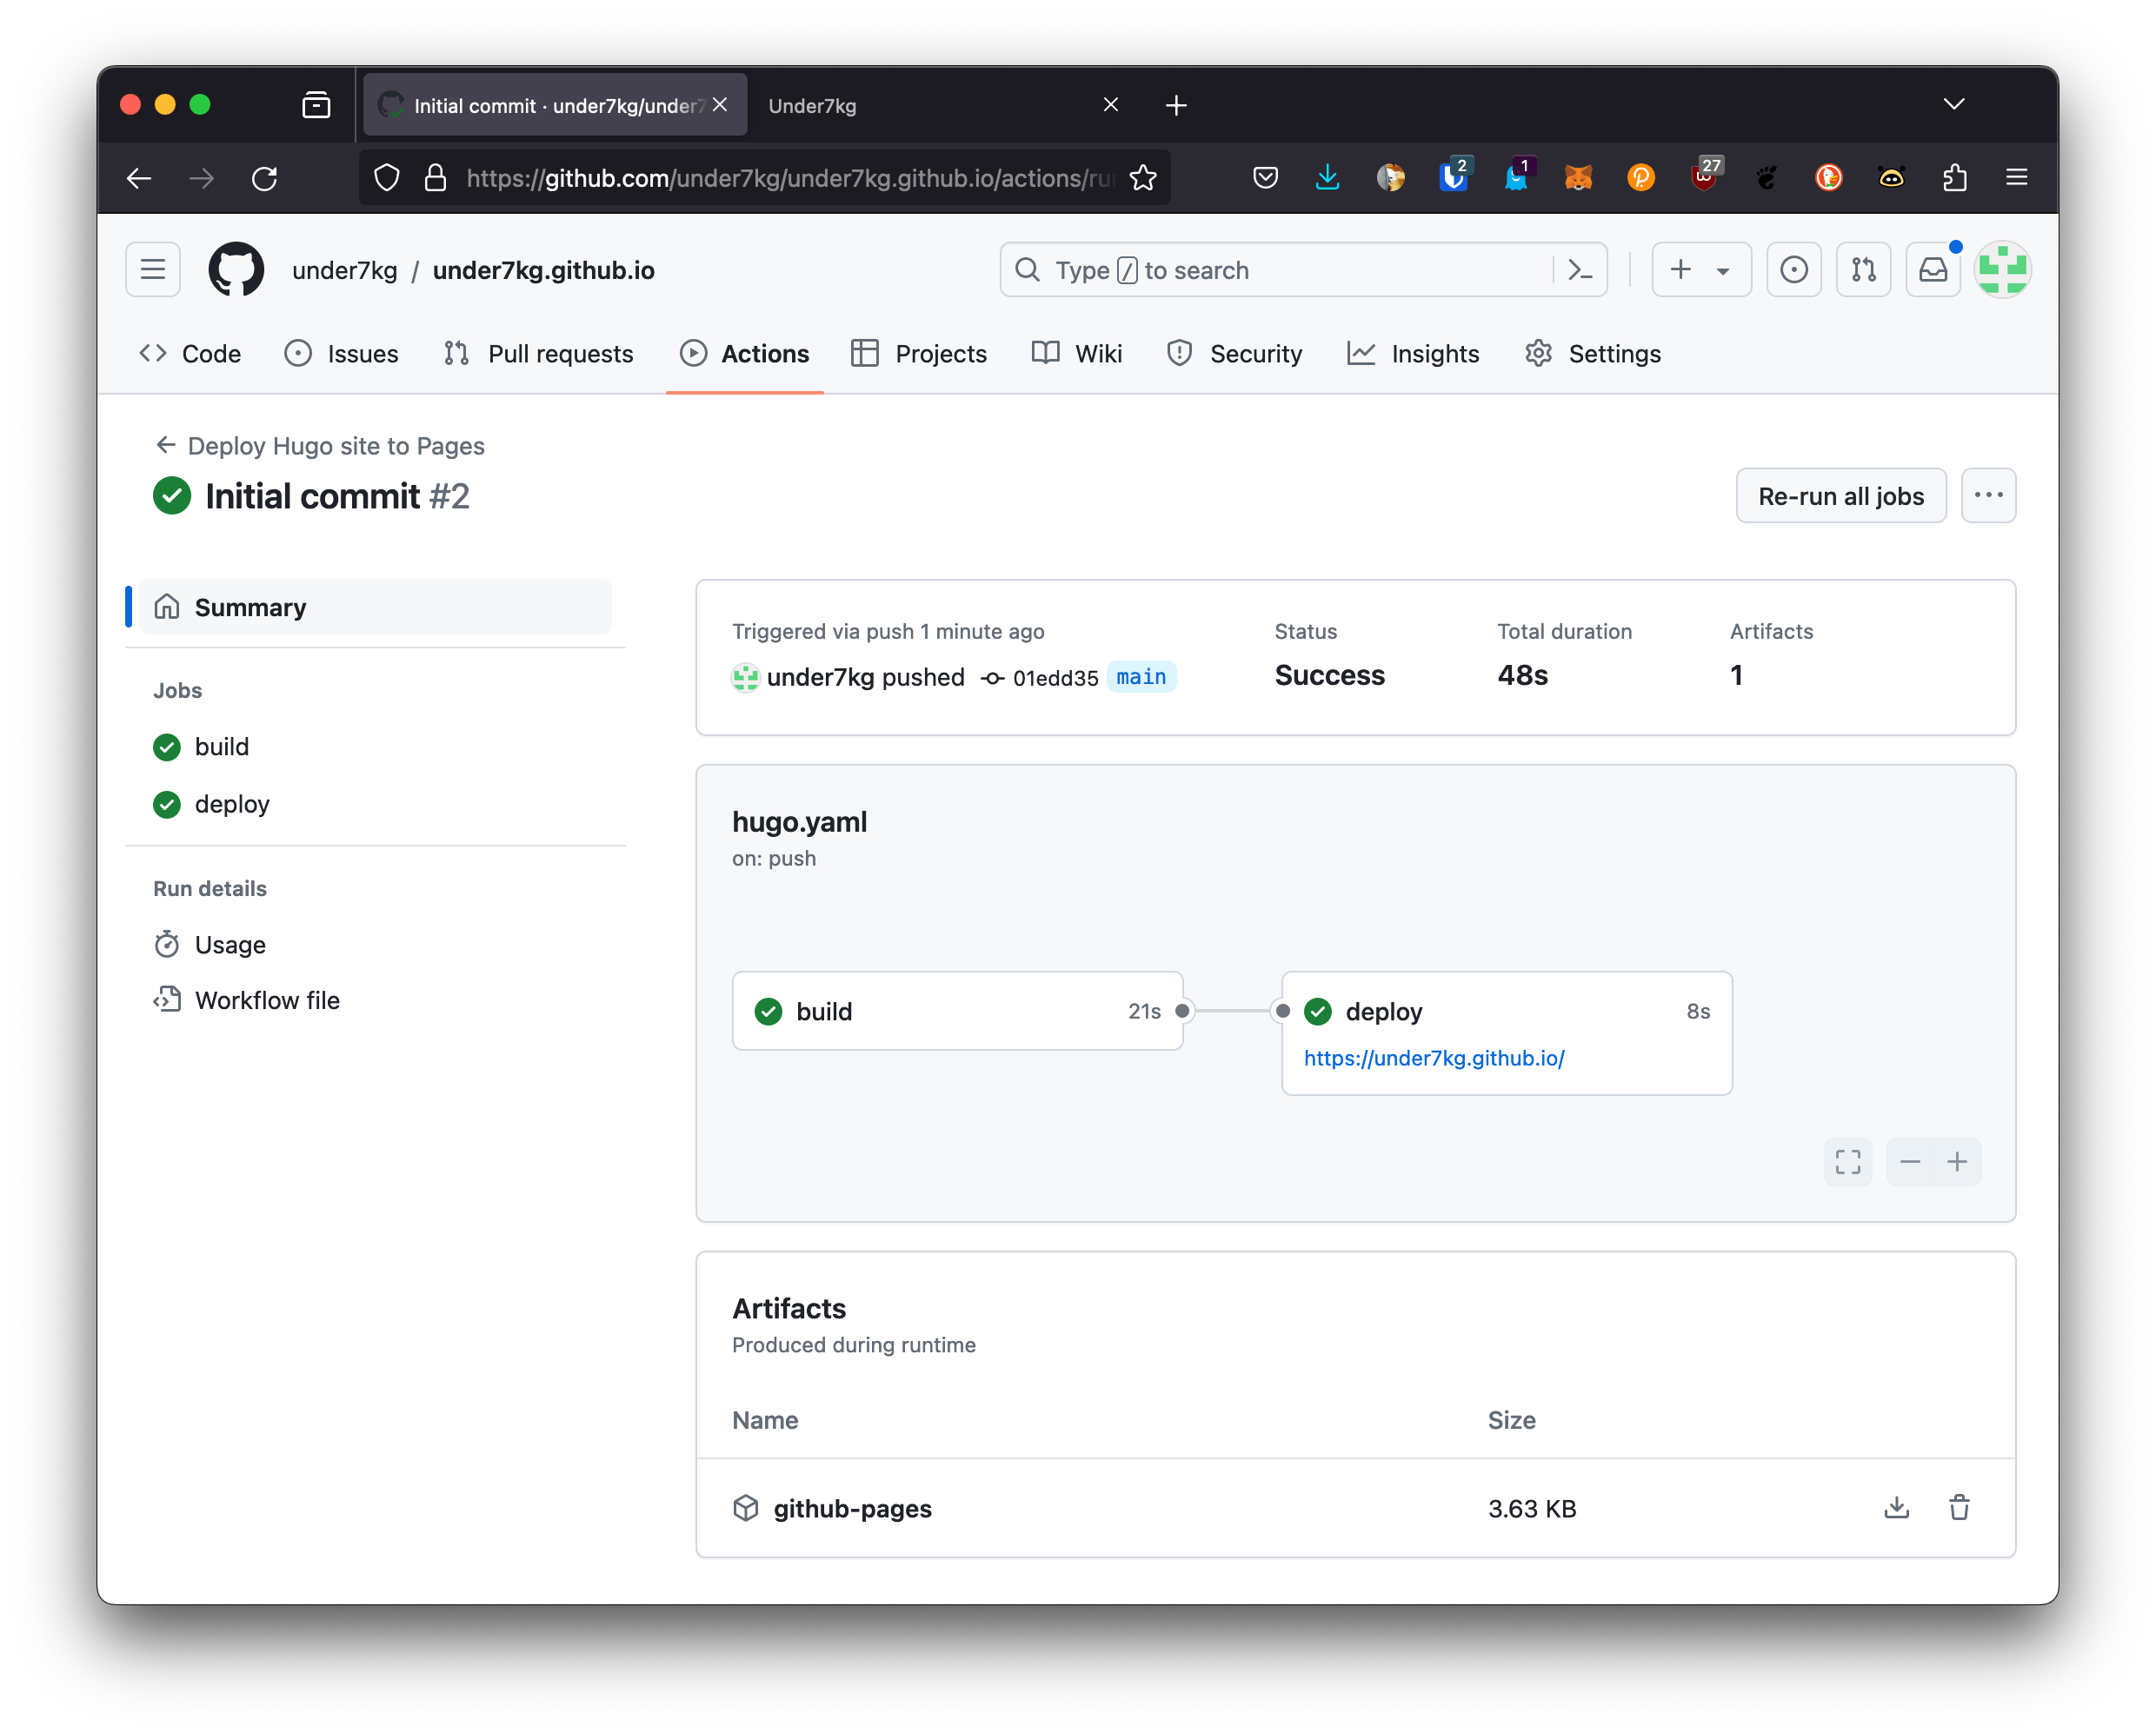
Task: Switch to the Issues tab
Action: [x=342, y=354]
